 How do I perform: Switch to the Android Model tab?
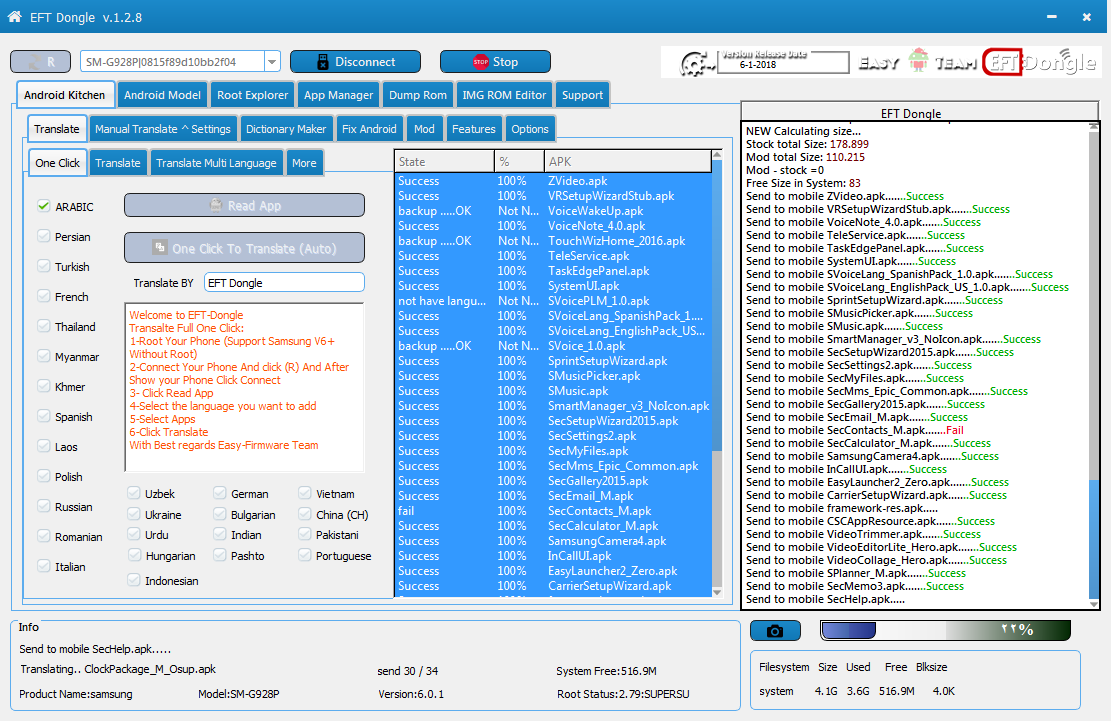(162, 95)
